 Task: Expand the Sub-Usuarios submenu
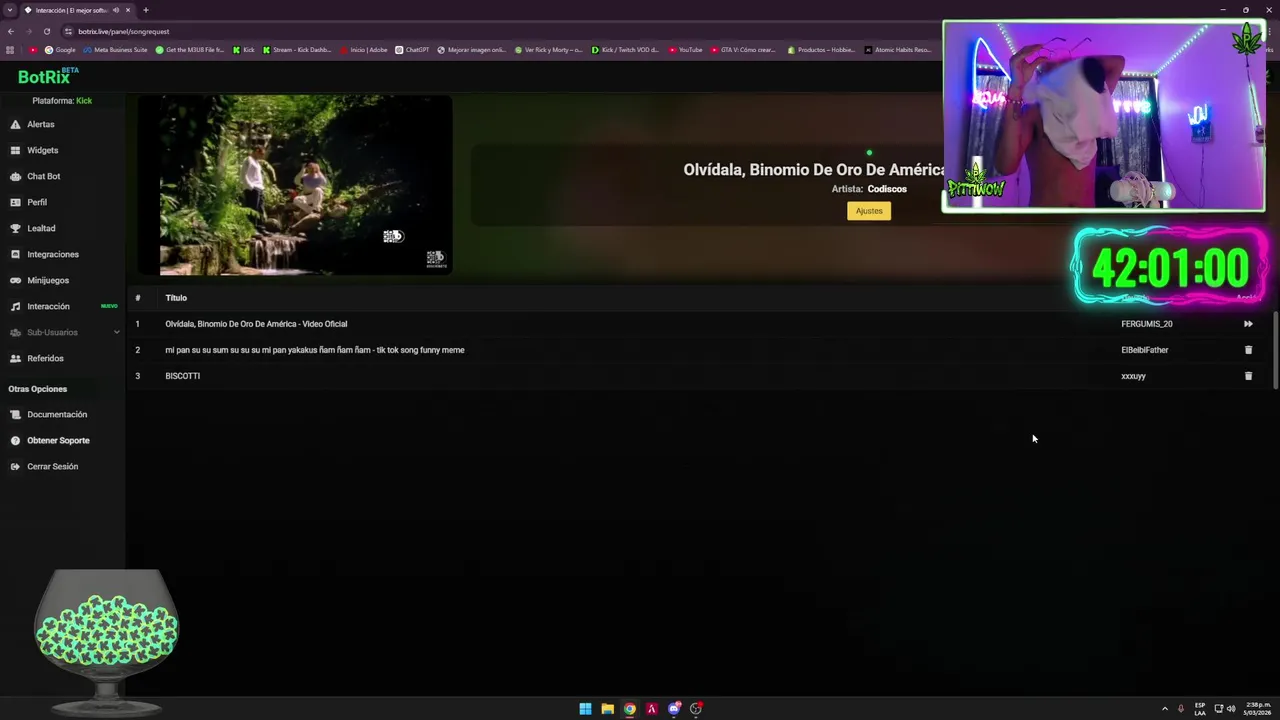tap(64, 332)
